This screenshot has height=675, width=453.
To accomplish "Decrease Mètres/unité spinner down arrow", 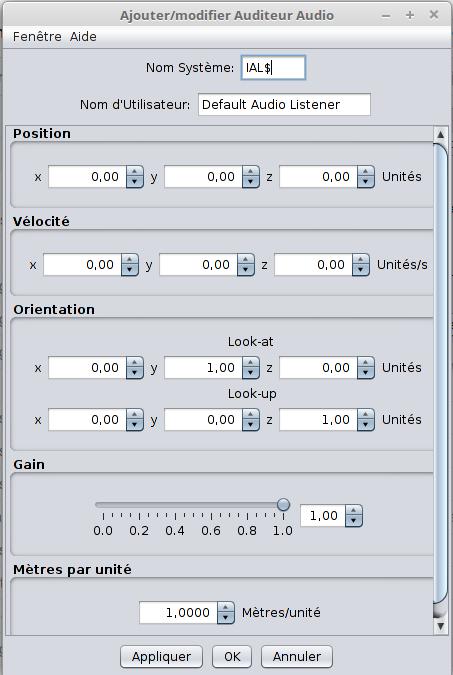I will [226, 618].
